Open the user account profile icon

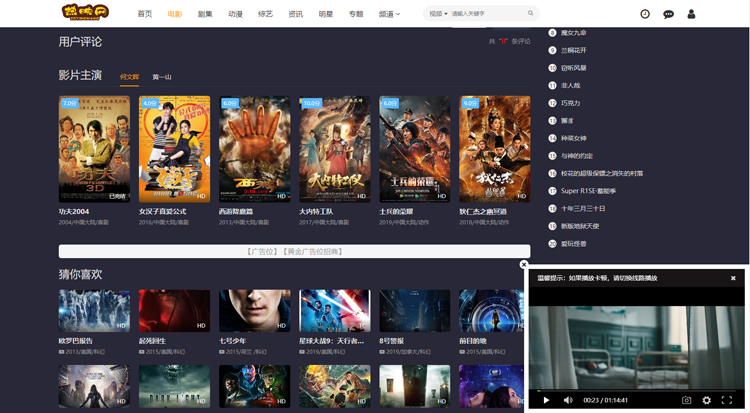pyautogui.click(x=692, y=14)
